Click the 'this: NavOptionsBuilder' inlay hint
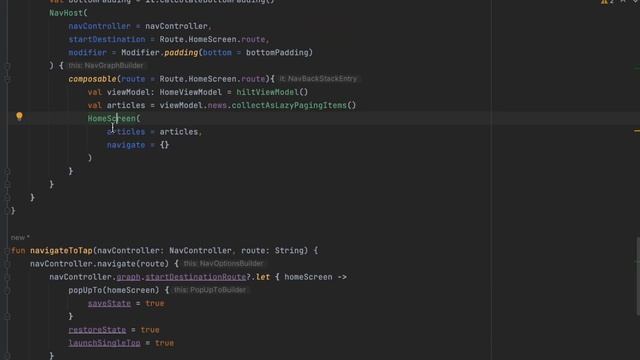 coord(223,264)
